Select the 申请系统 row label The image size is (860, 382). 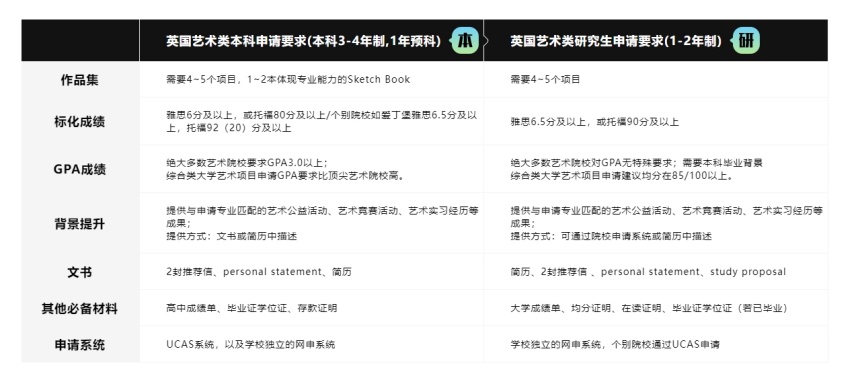pyautogui.click(x=80, y=345)
